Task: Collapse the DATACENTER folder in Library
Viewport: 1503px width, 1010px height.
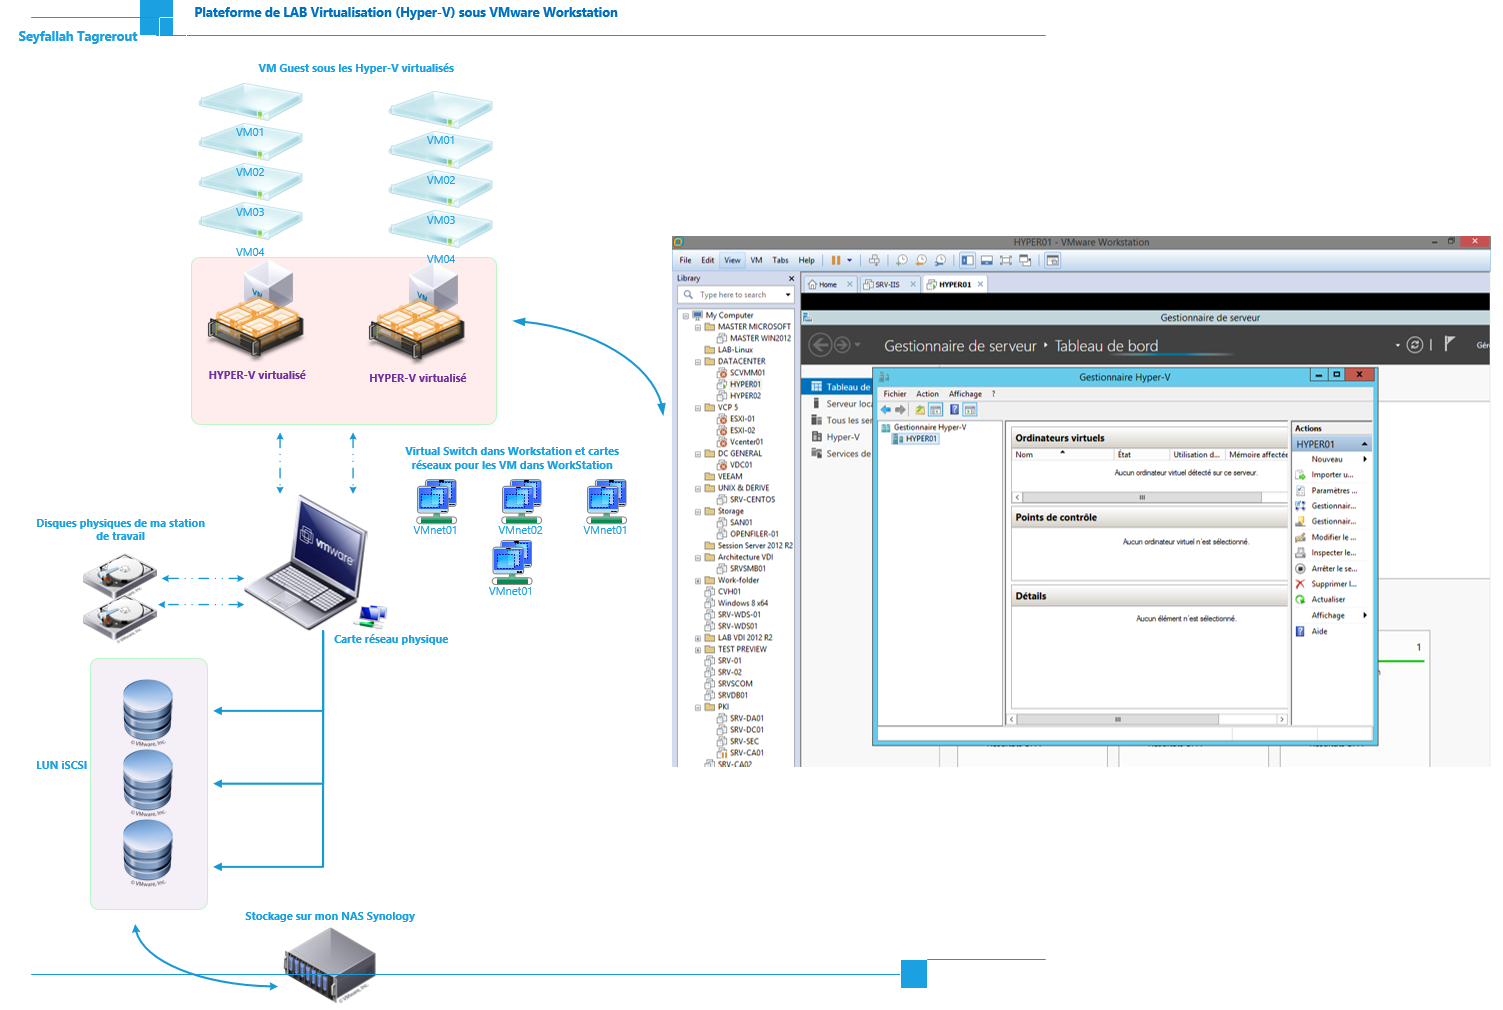Action: pos(698,361)
